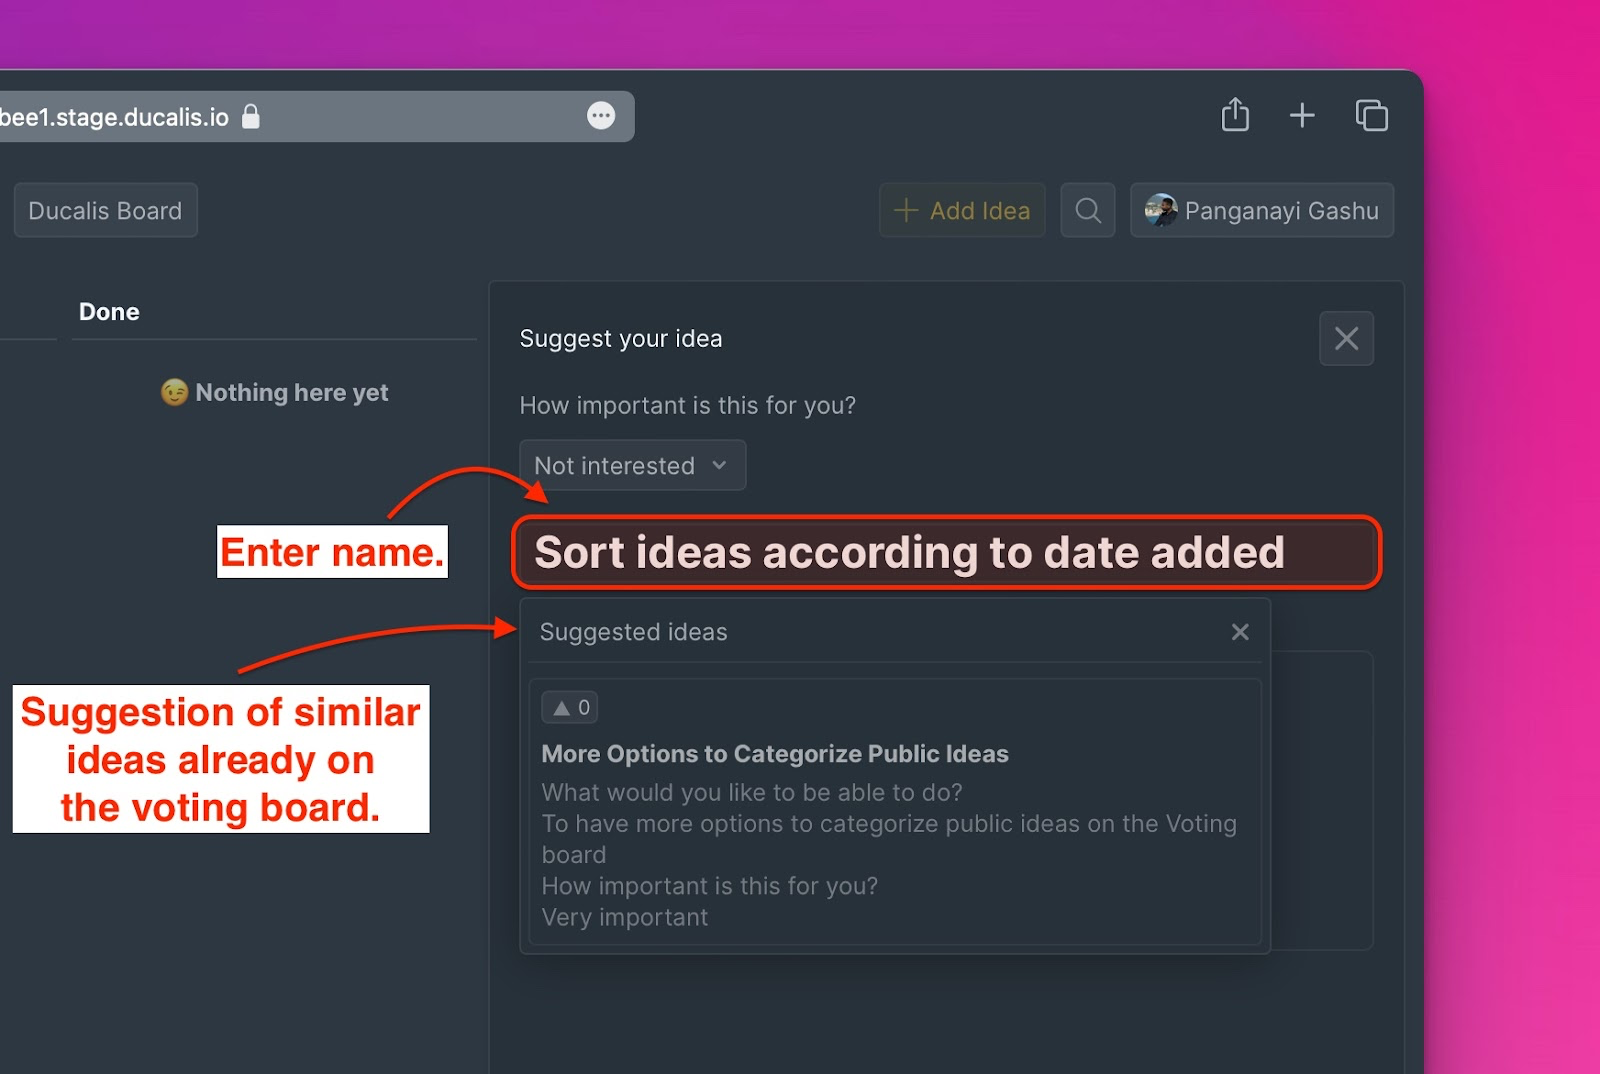Click the ellipsis icon in address bar
The width and height of the screenshot is (1600, 1074).
(600, 116)
